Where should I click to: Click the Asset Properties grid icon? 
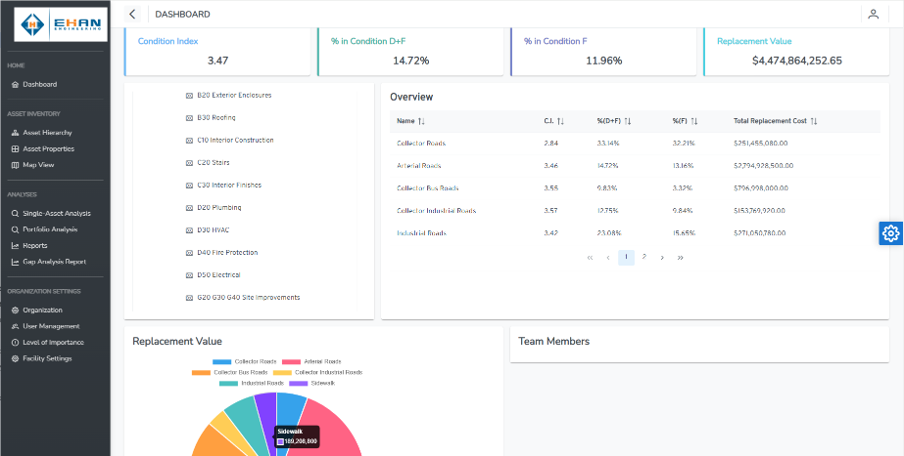coord(16,149)
